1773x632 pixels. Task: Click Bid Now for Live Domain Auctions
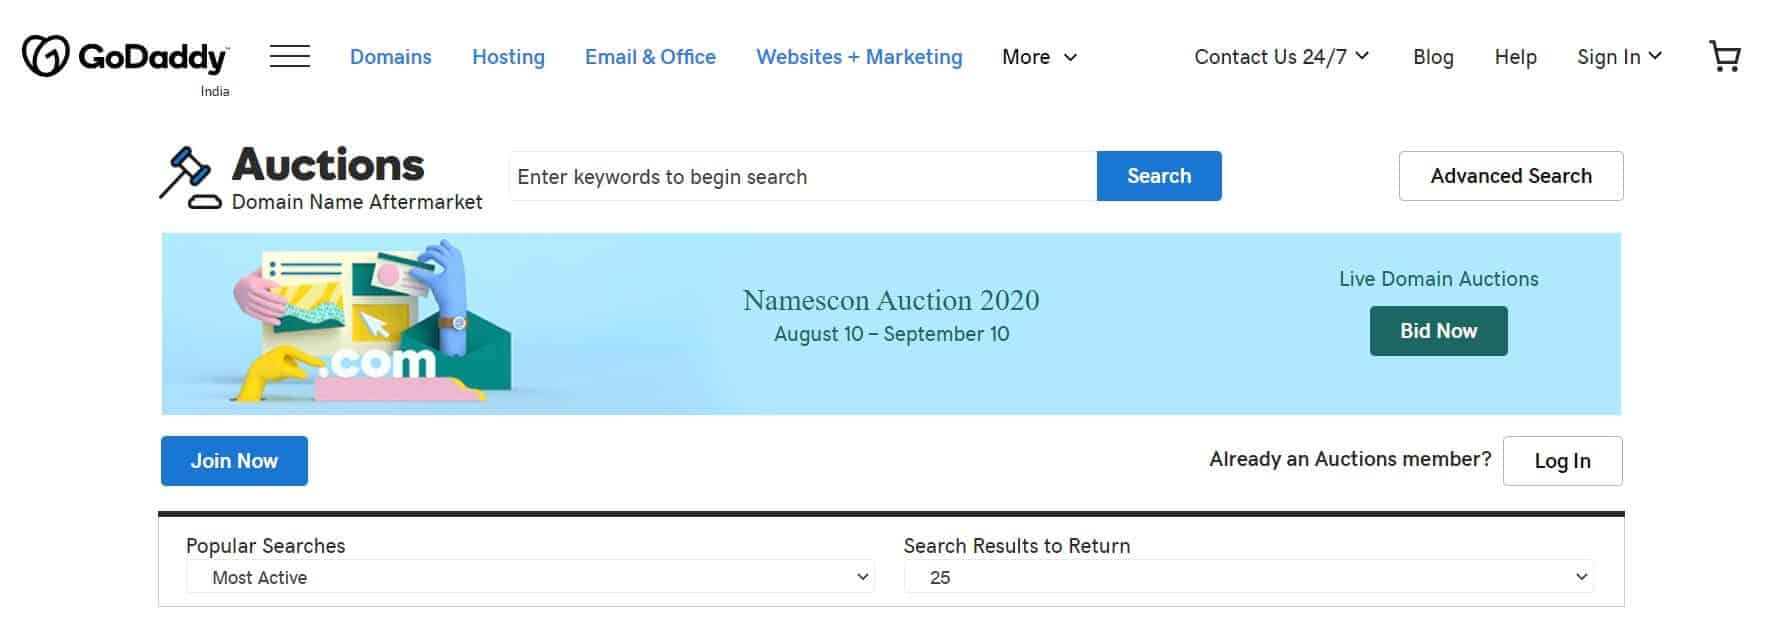pos(1438,330)
